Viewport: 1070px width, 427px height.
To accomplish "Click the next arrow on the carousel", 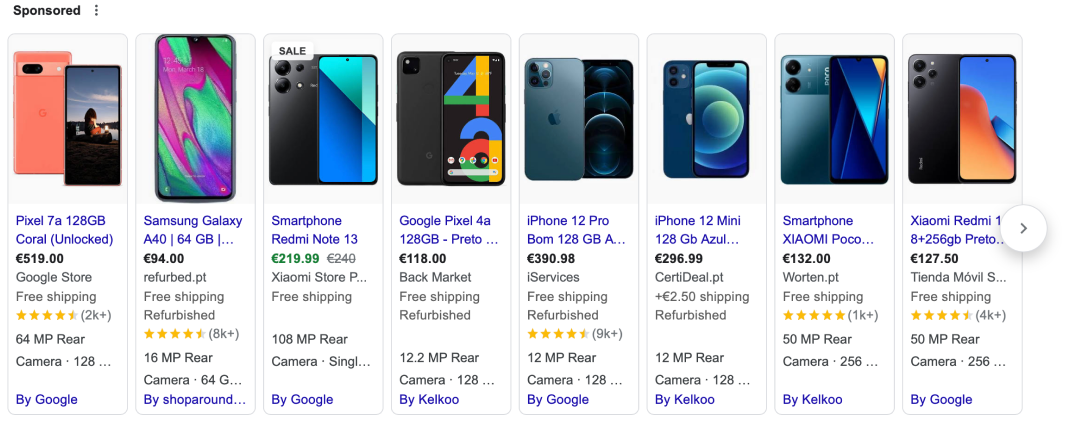I will [1022, 228].
